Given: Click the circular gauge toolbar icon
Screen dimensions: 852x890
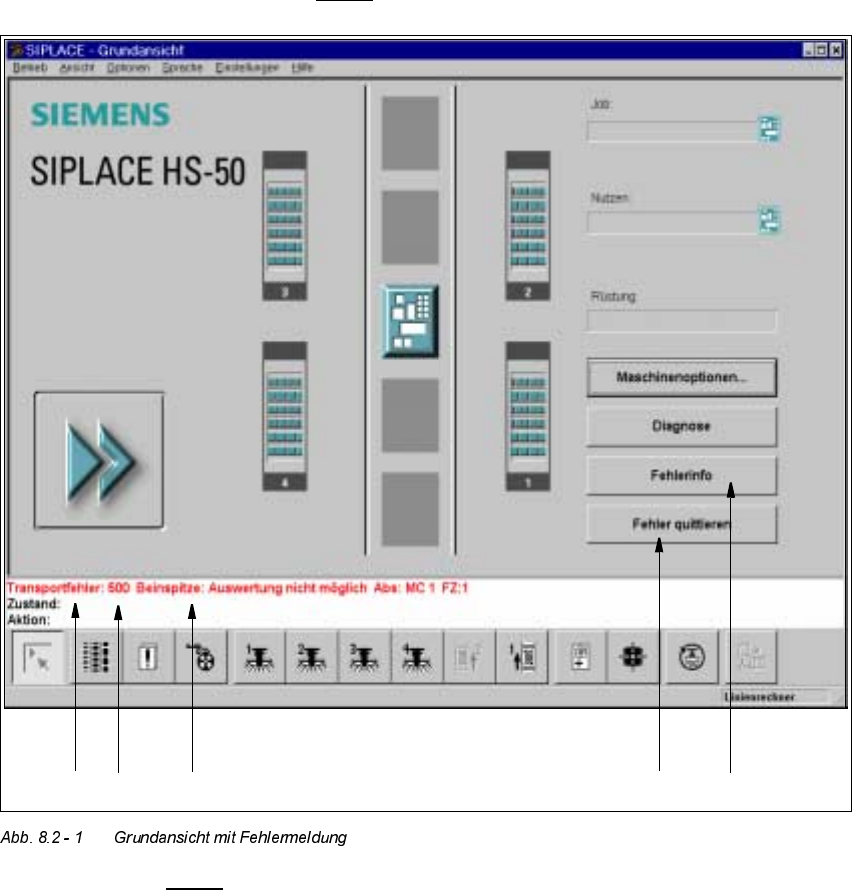Looking at the screenshot, I should tap(691, 657).
